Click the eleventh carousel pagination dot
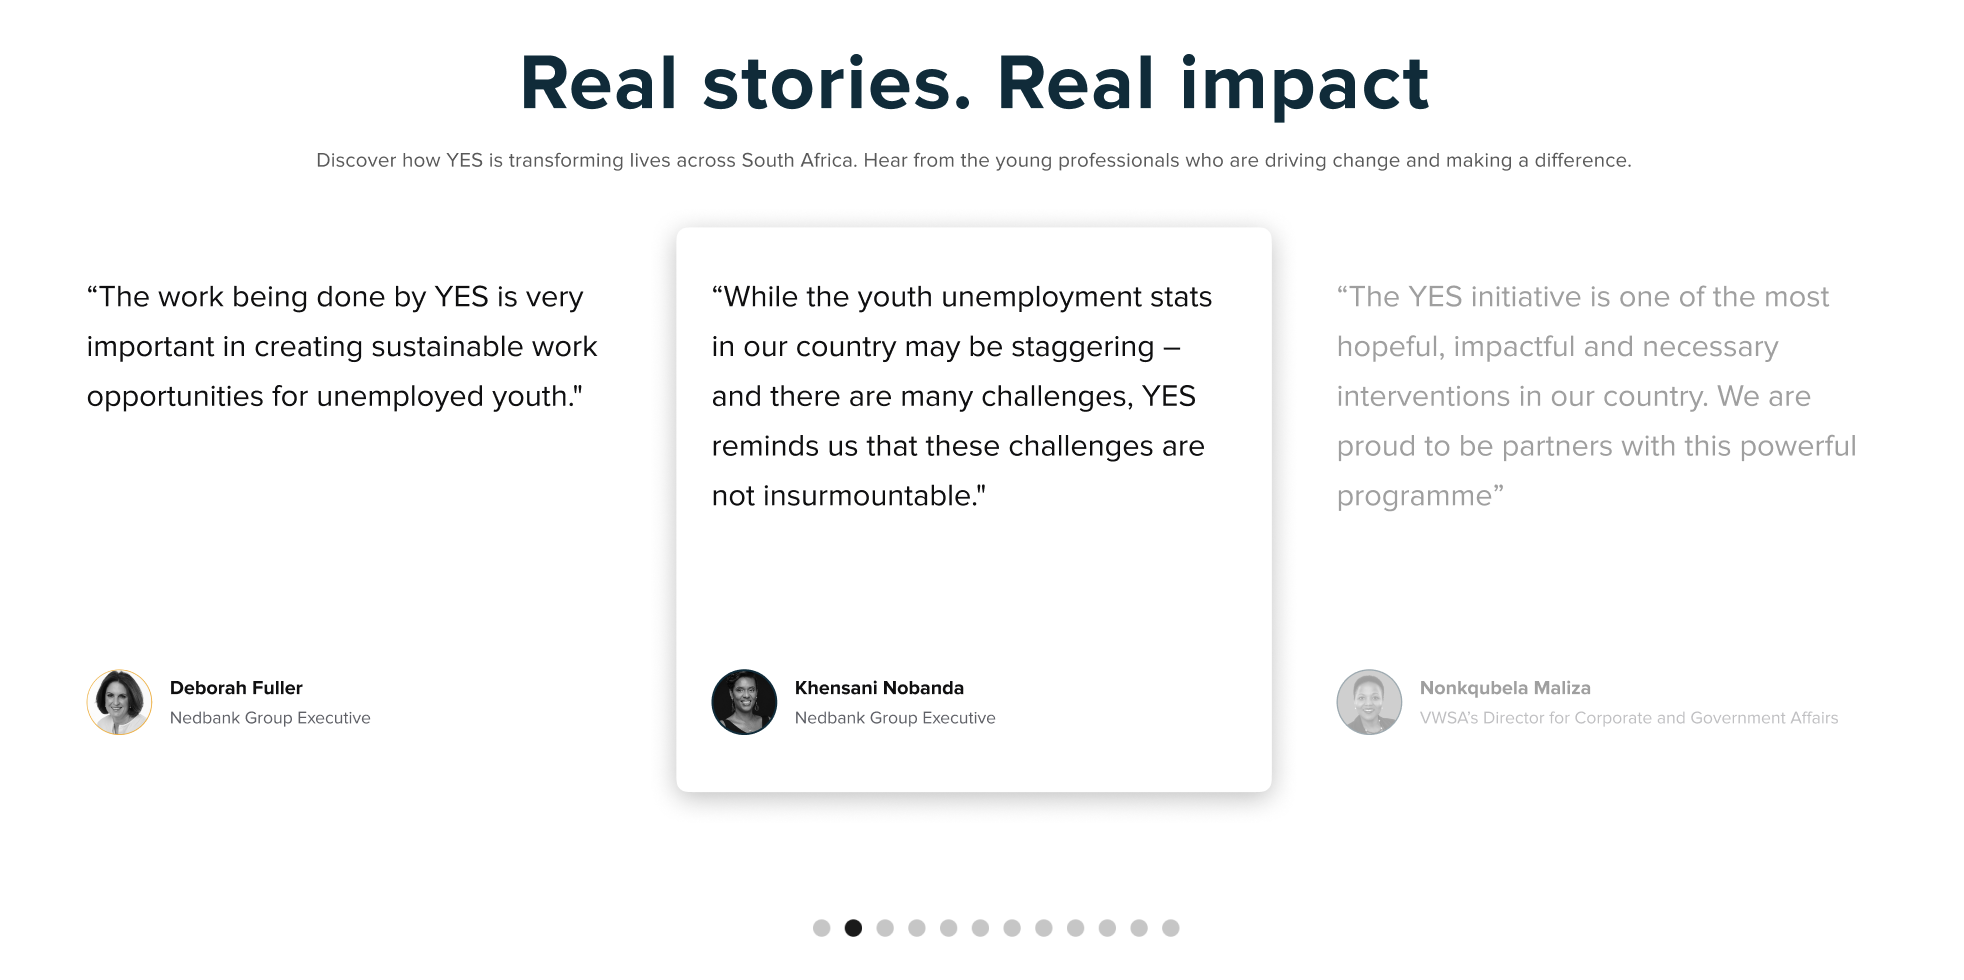1964x980 pixels. 1139,928
